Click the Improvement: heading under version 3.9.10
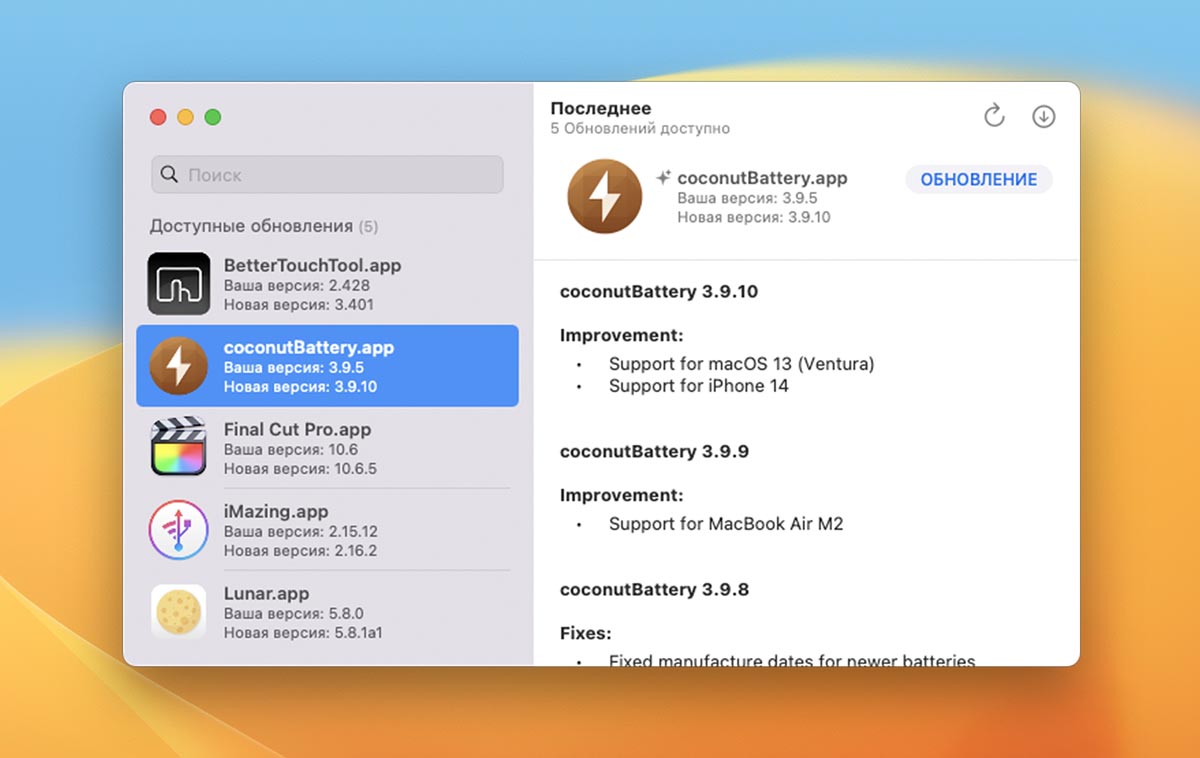Viewport: 1200px width, 758px height. click(x=621, y=335)
